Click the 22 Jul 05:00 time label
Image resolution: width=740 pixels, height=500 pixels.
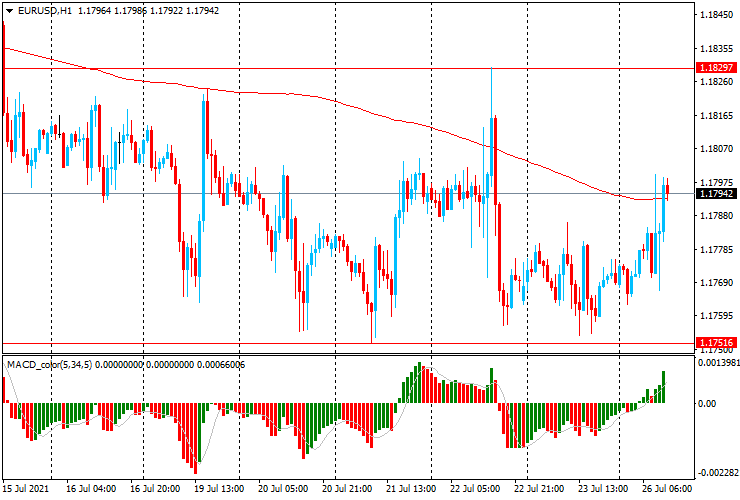click(475, 489)
